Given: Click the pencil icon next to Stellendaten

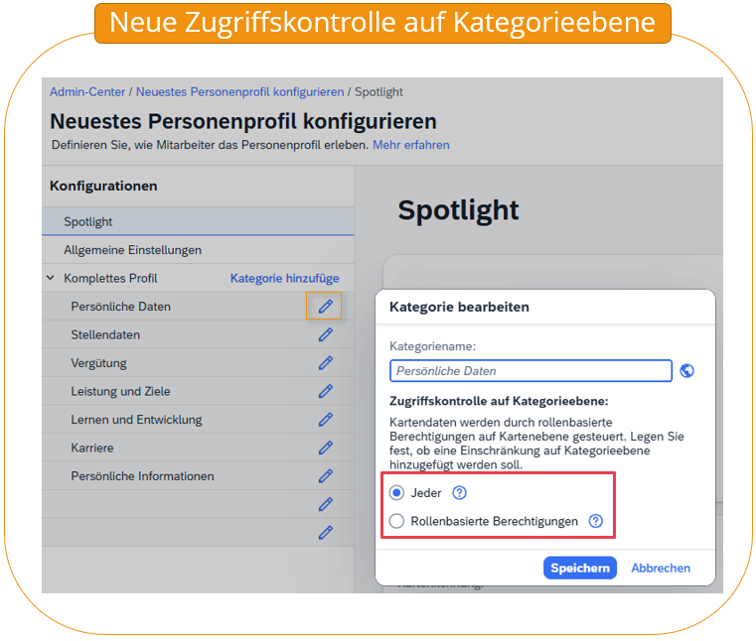Looking at the screenshot, I should (325, 335).
